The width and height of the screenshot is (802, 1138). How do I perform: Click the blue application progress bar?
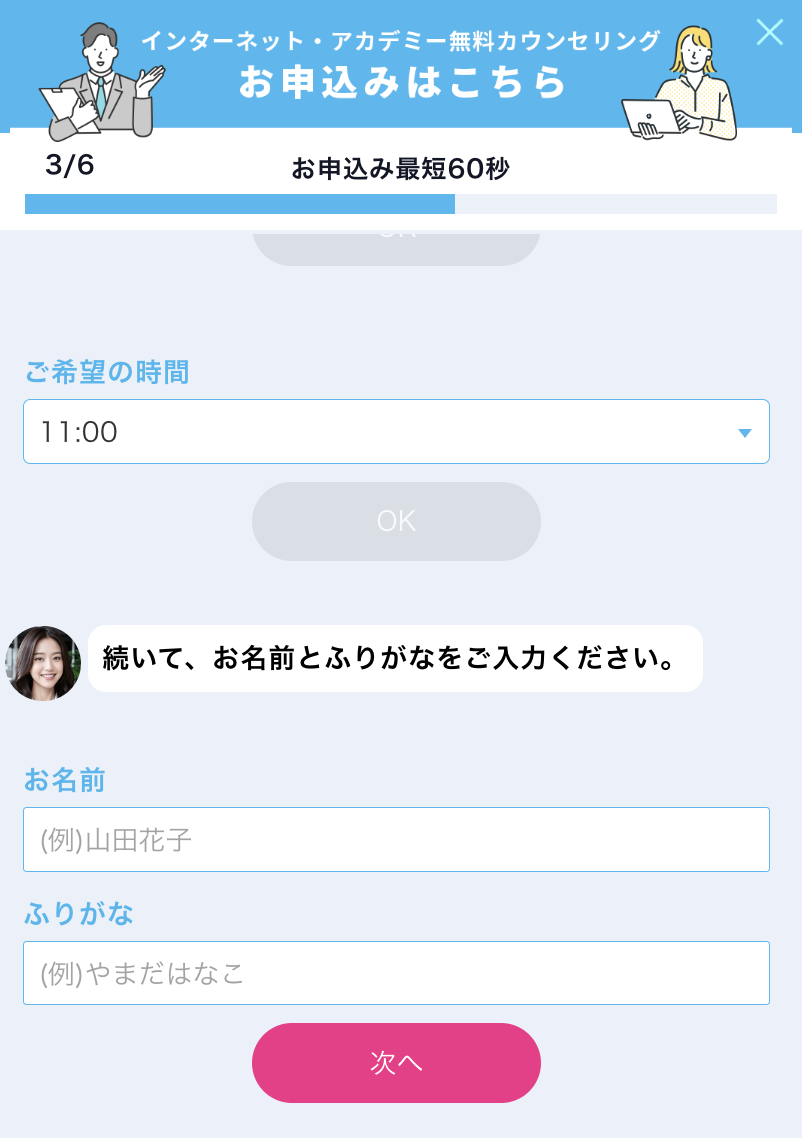click(x=240, y=204)
